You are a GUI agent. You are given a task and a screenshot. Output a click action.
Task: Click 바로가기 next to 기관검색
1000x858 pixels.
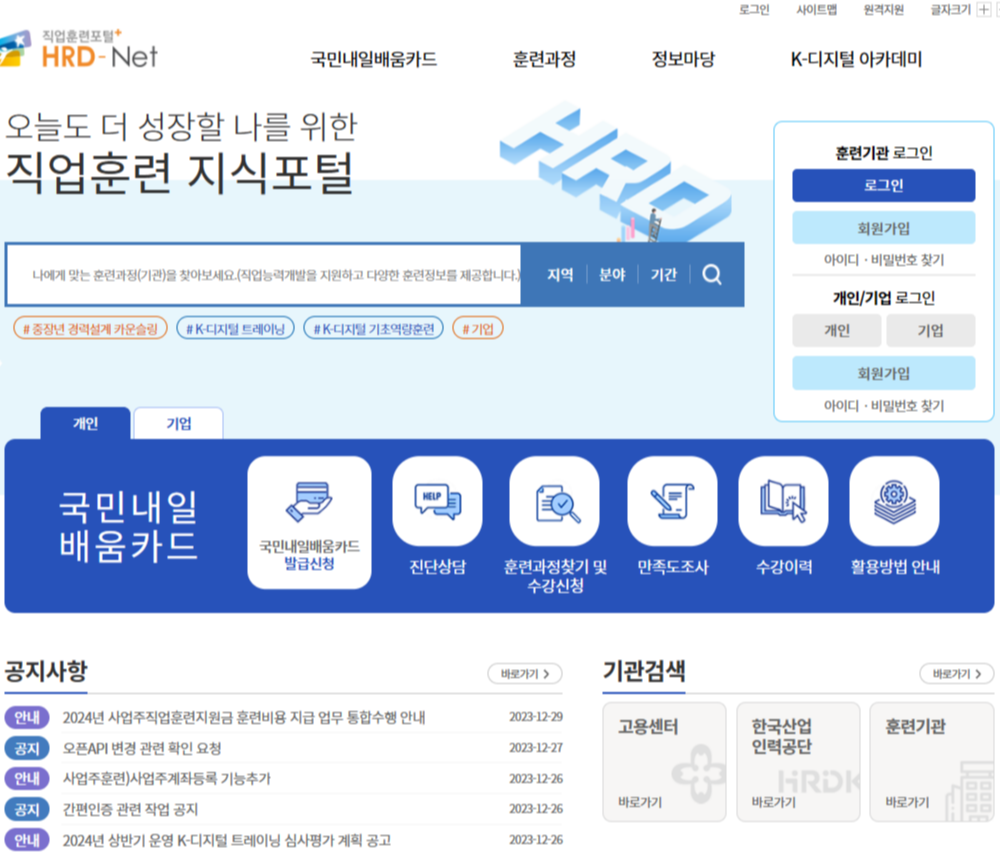[957, 674]
